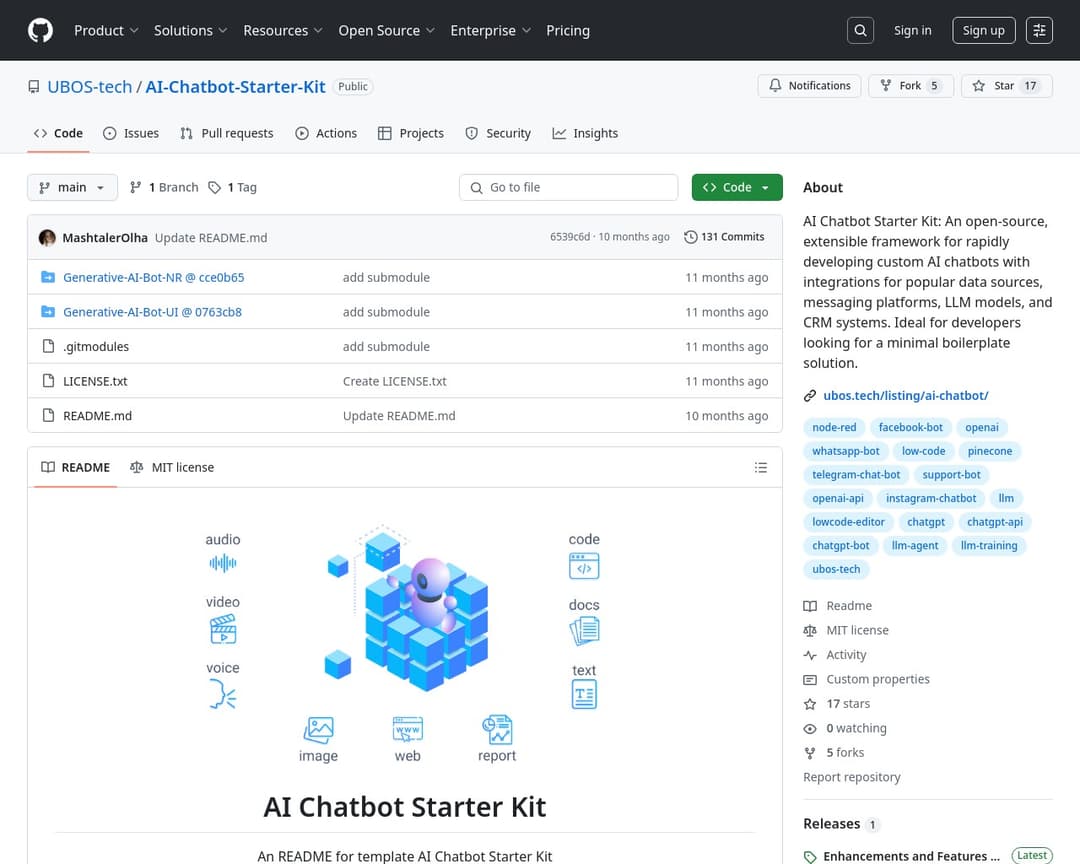Image resolution: width=1080 pixels, height=864 pixels.
Task: Click the Custom properties note icon
Action: (x=810, y=679)
